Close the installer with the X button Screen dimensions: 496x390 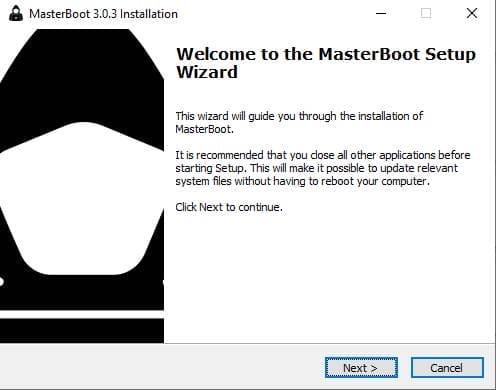pos(472,14)
